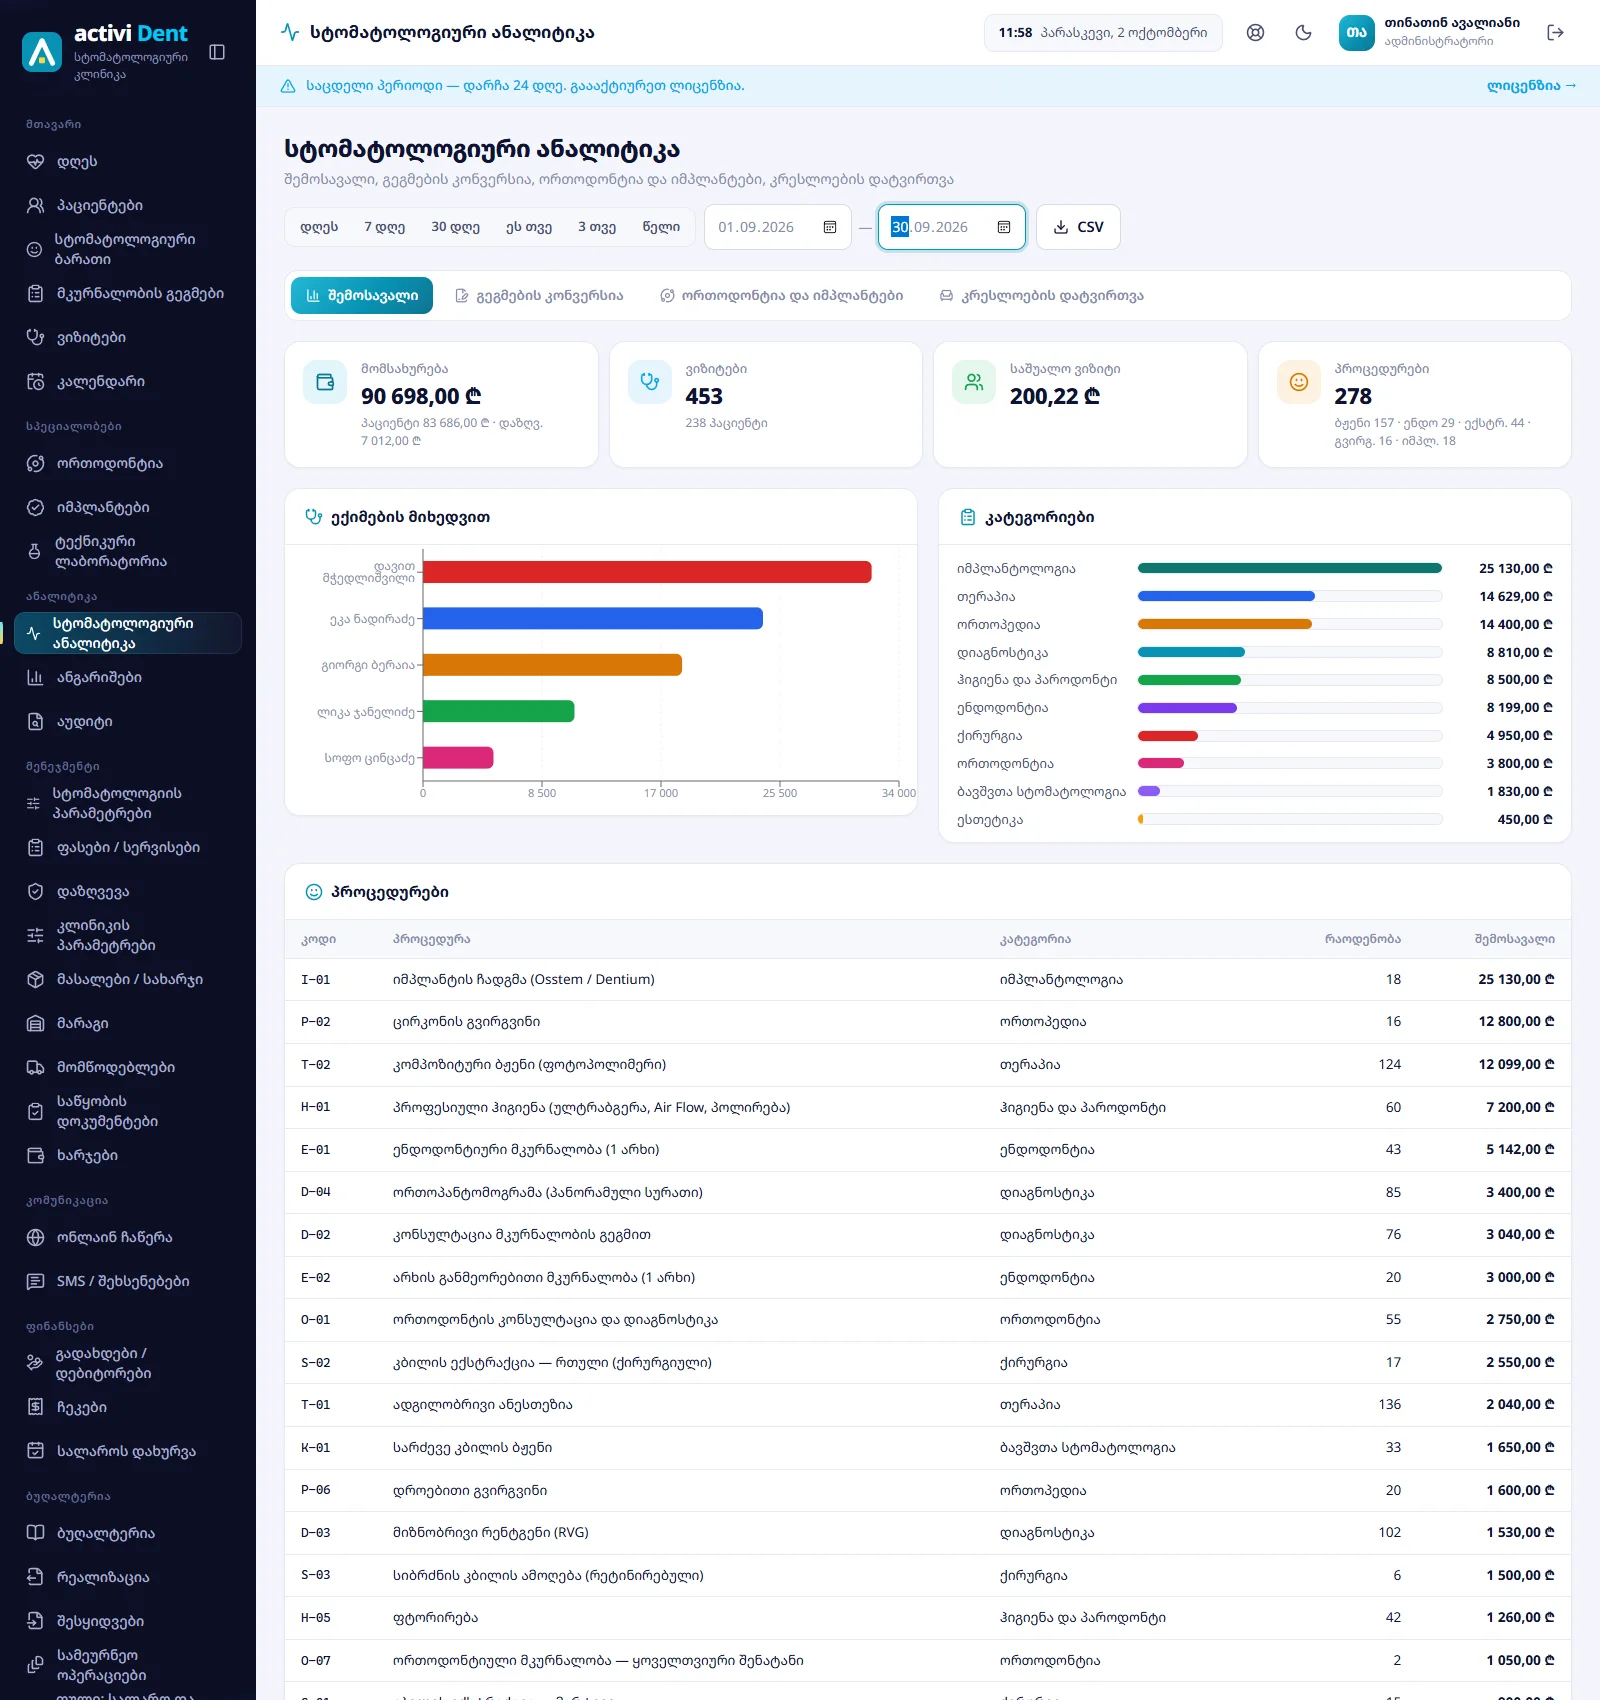Open დაზღვევა sidebar item
This screenshot has width=1600, height=1700.
tap(128, 891)
